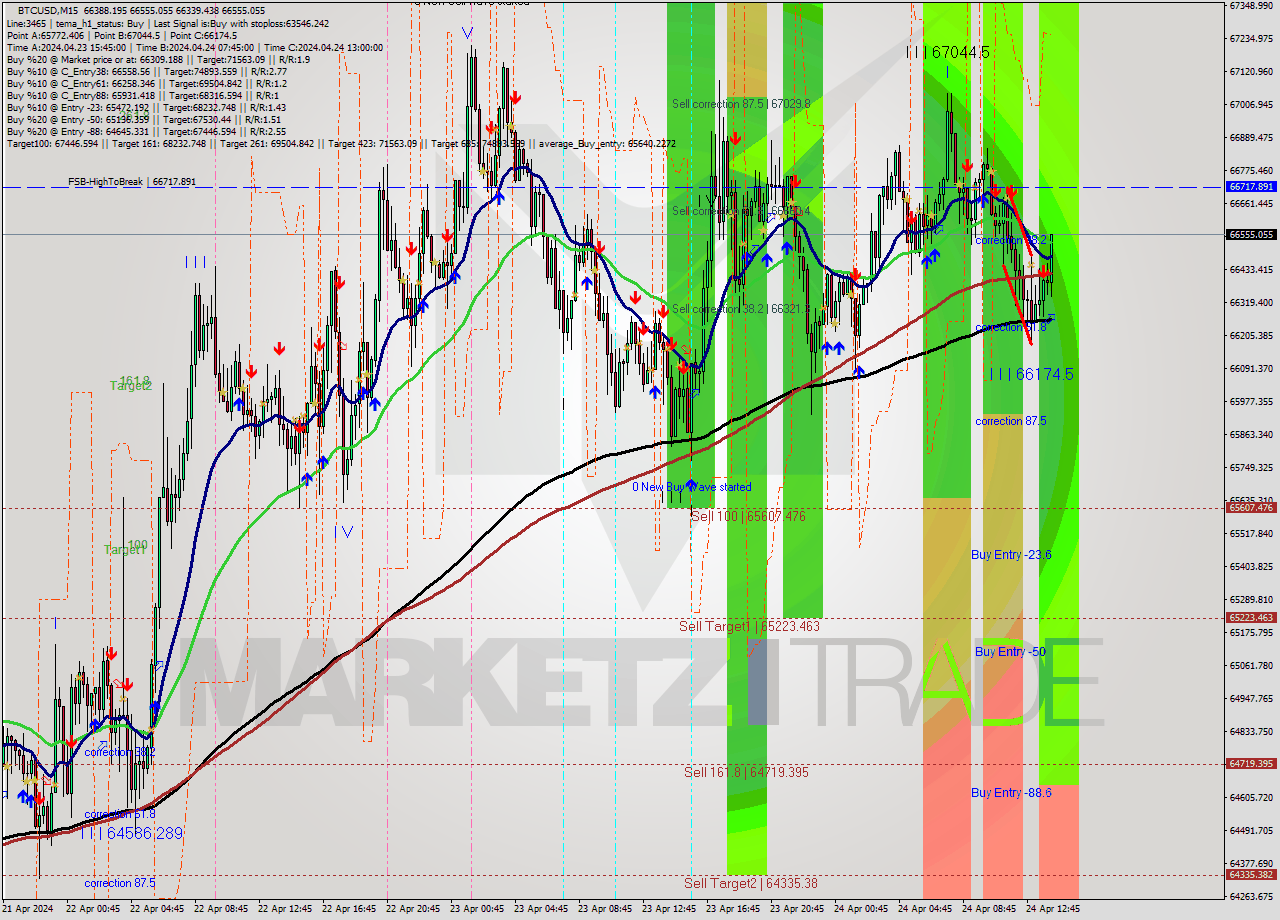Click the highlighted 66717.891 price axis tag
This screenshot has height=920, width=1280.
pos(1251,187)
